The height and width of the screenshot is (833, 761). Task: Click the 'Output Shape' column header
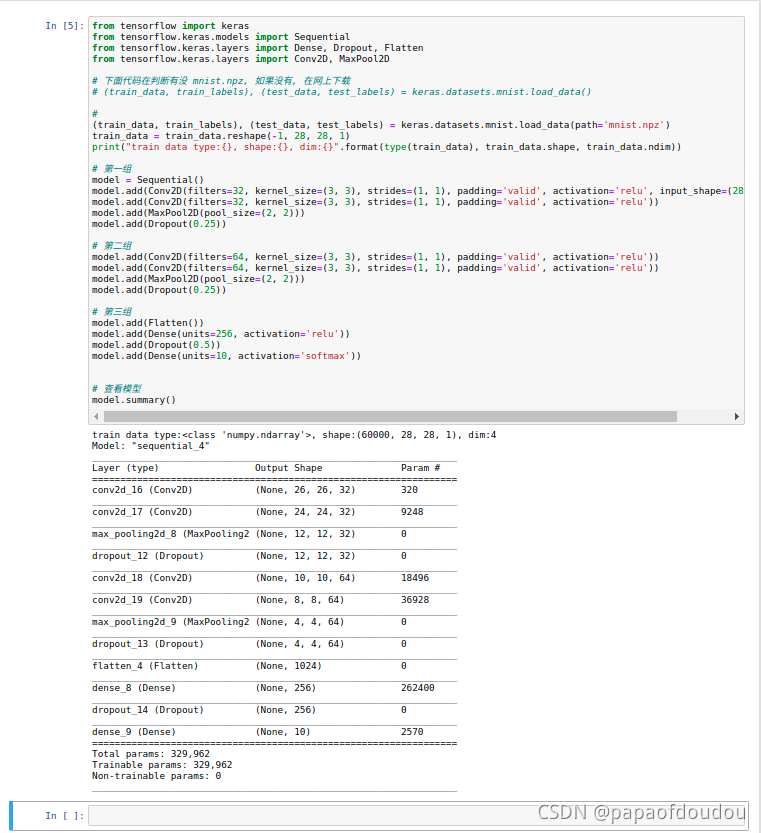(x=289, y=468)
